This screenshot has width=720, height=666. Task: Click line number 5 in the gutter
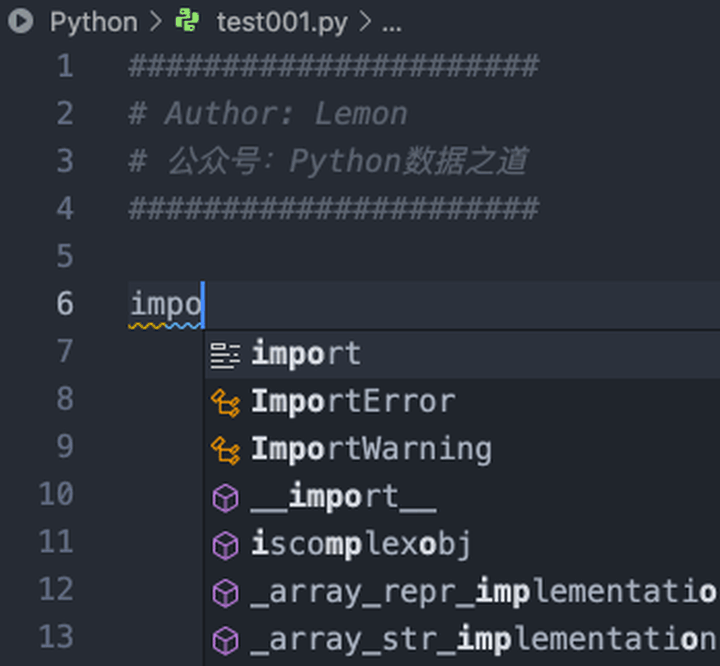pos(64,257)
